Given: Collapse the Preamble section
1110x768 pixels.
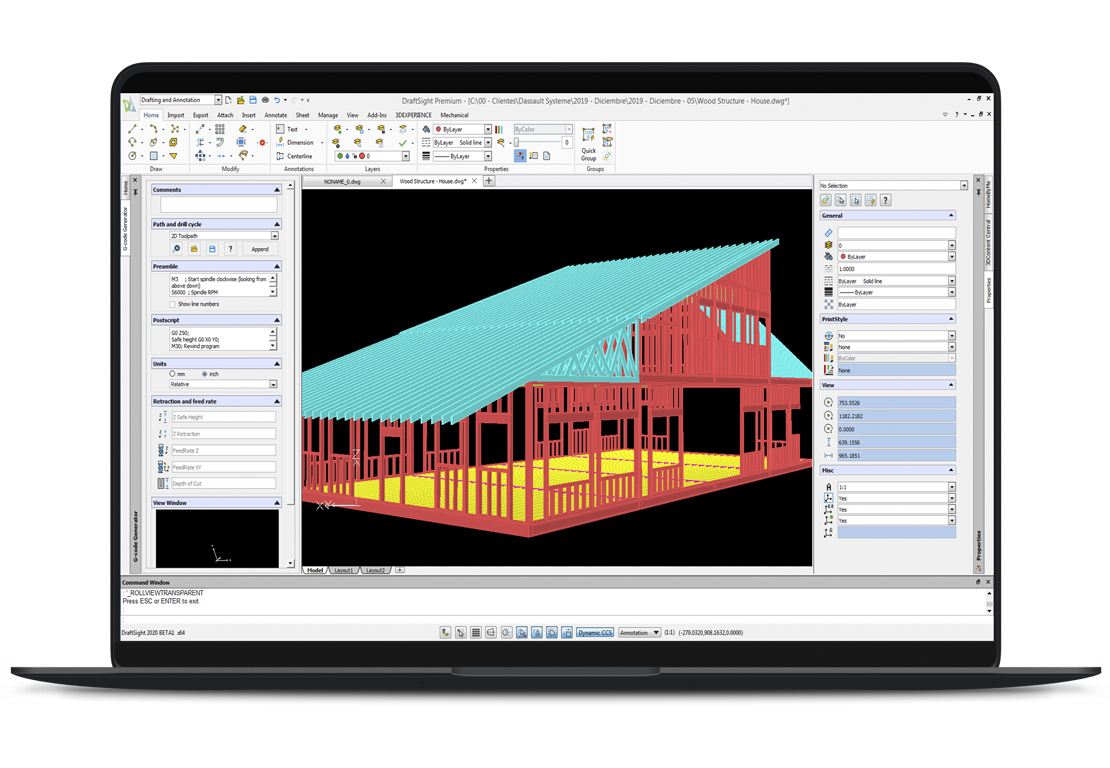Looking at the screenshot, I should [x=277, y=266].
